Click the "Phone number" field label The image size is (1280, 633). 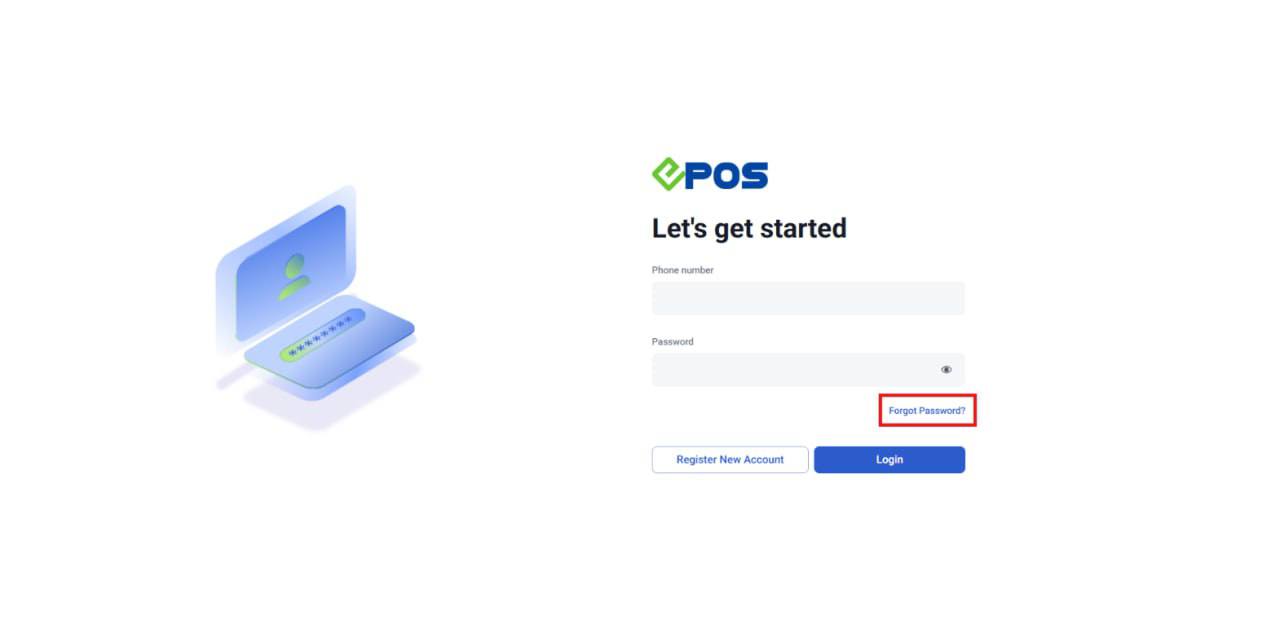click(x=683, y=270)
